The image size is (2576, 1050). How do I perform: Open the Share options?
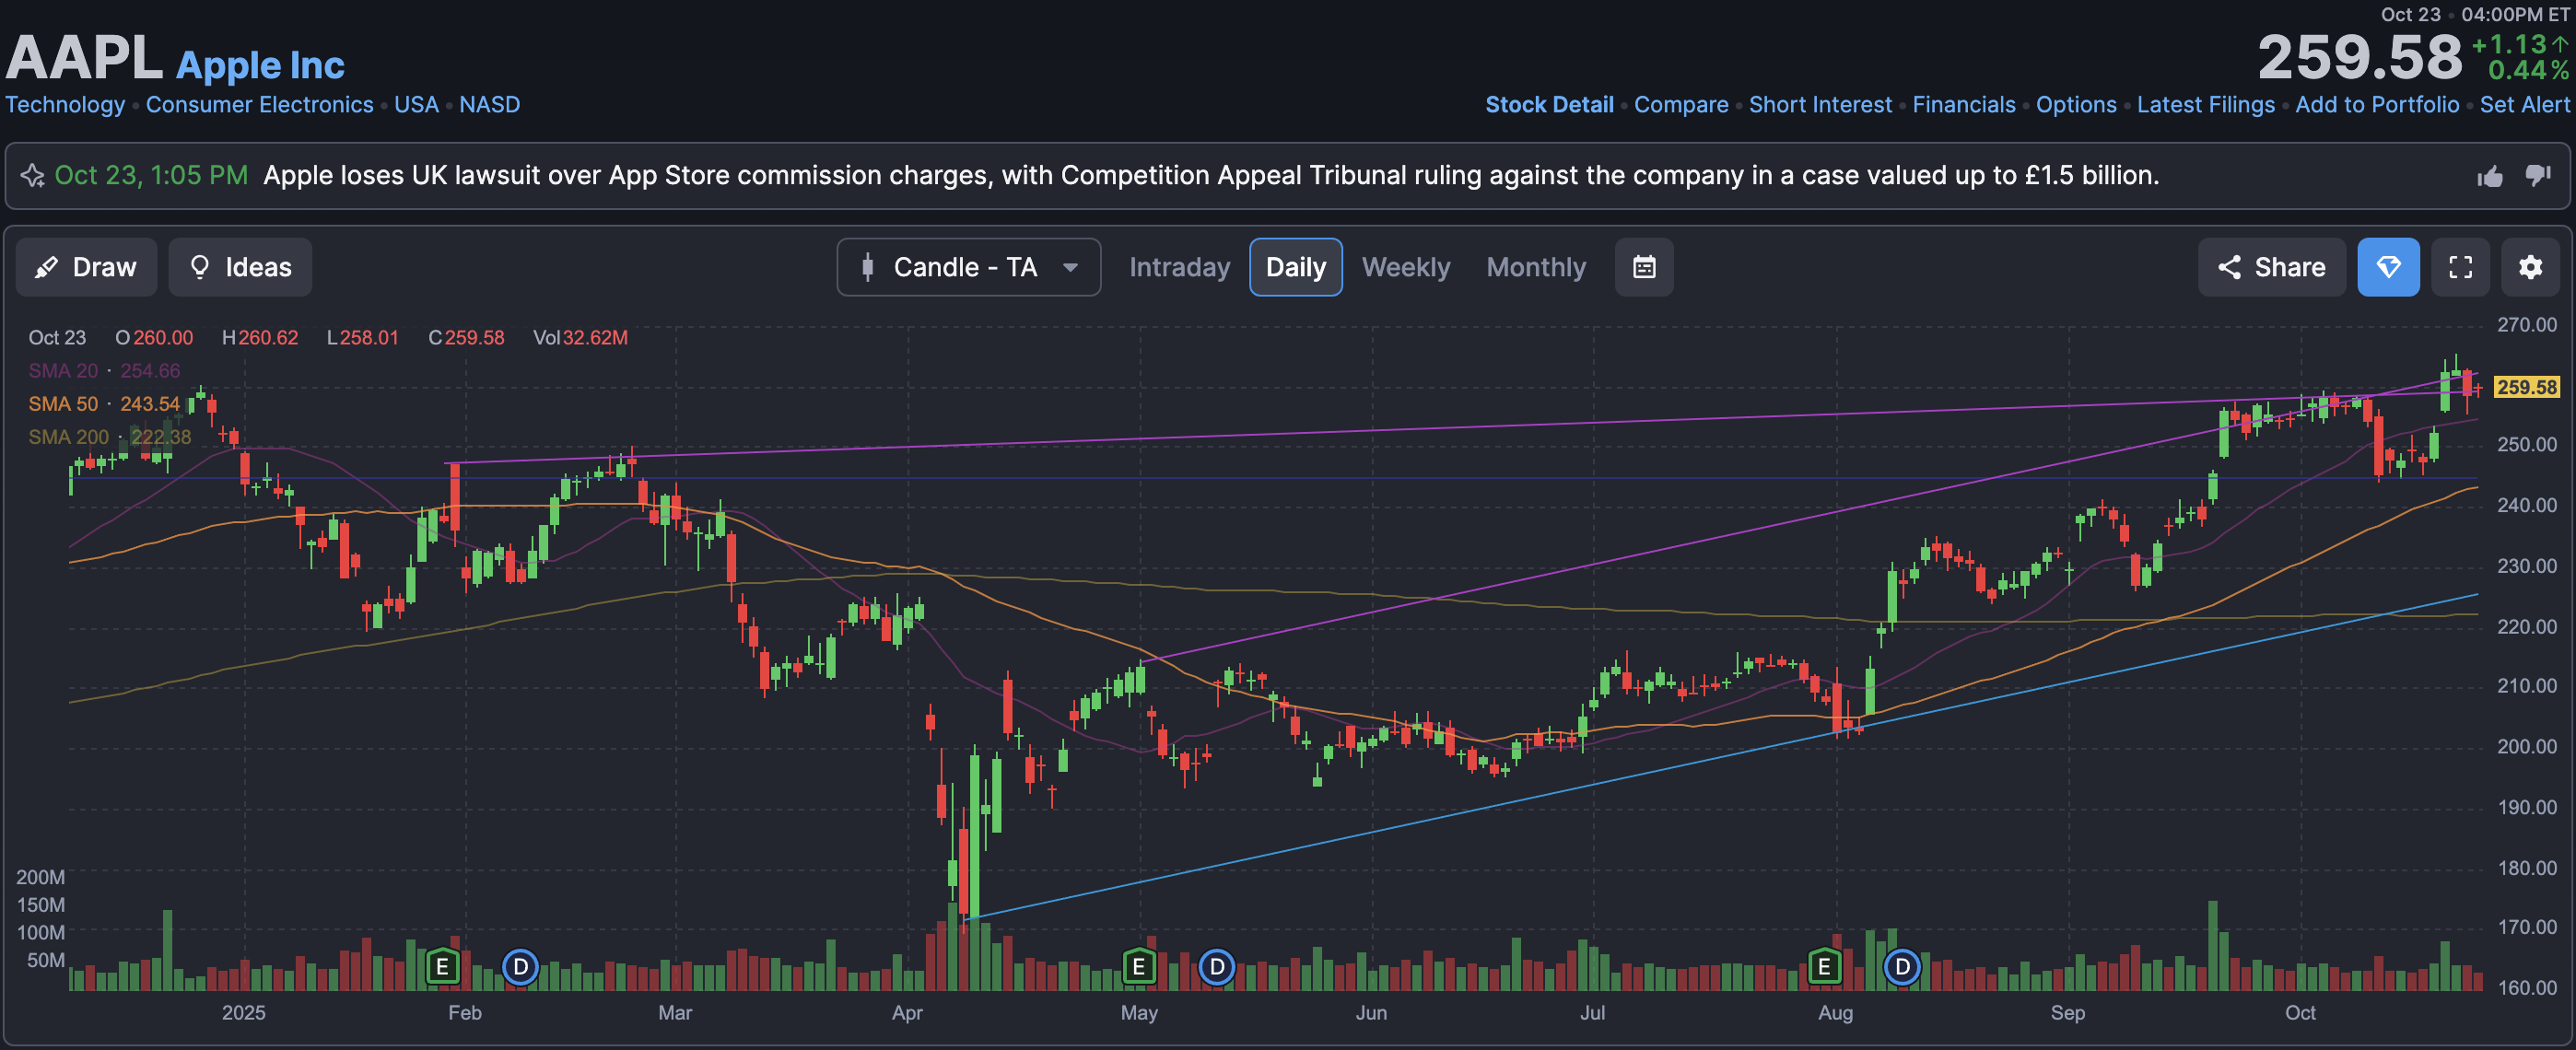2271,267
